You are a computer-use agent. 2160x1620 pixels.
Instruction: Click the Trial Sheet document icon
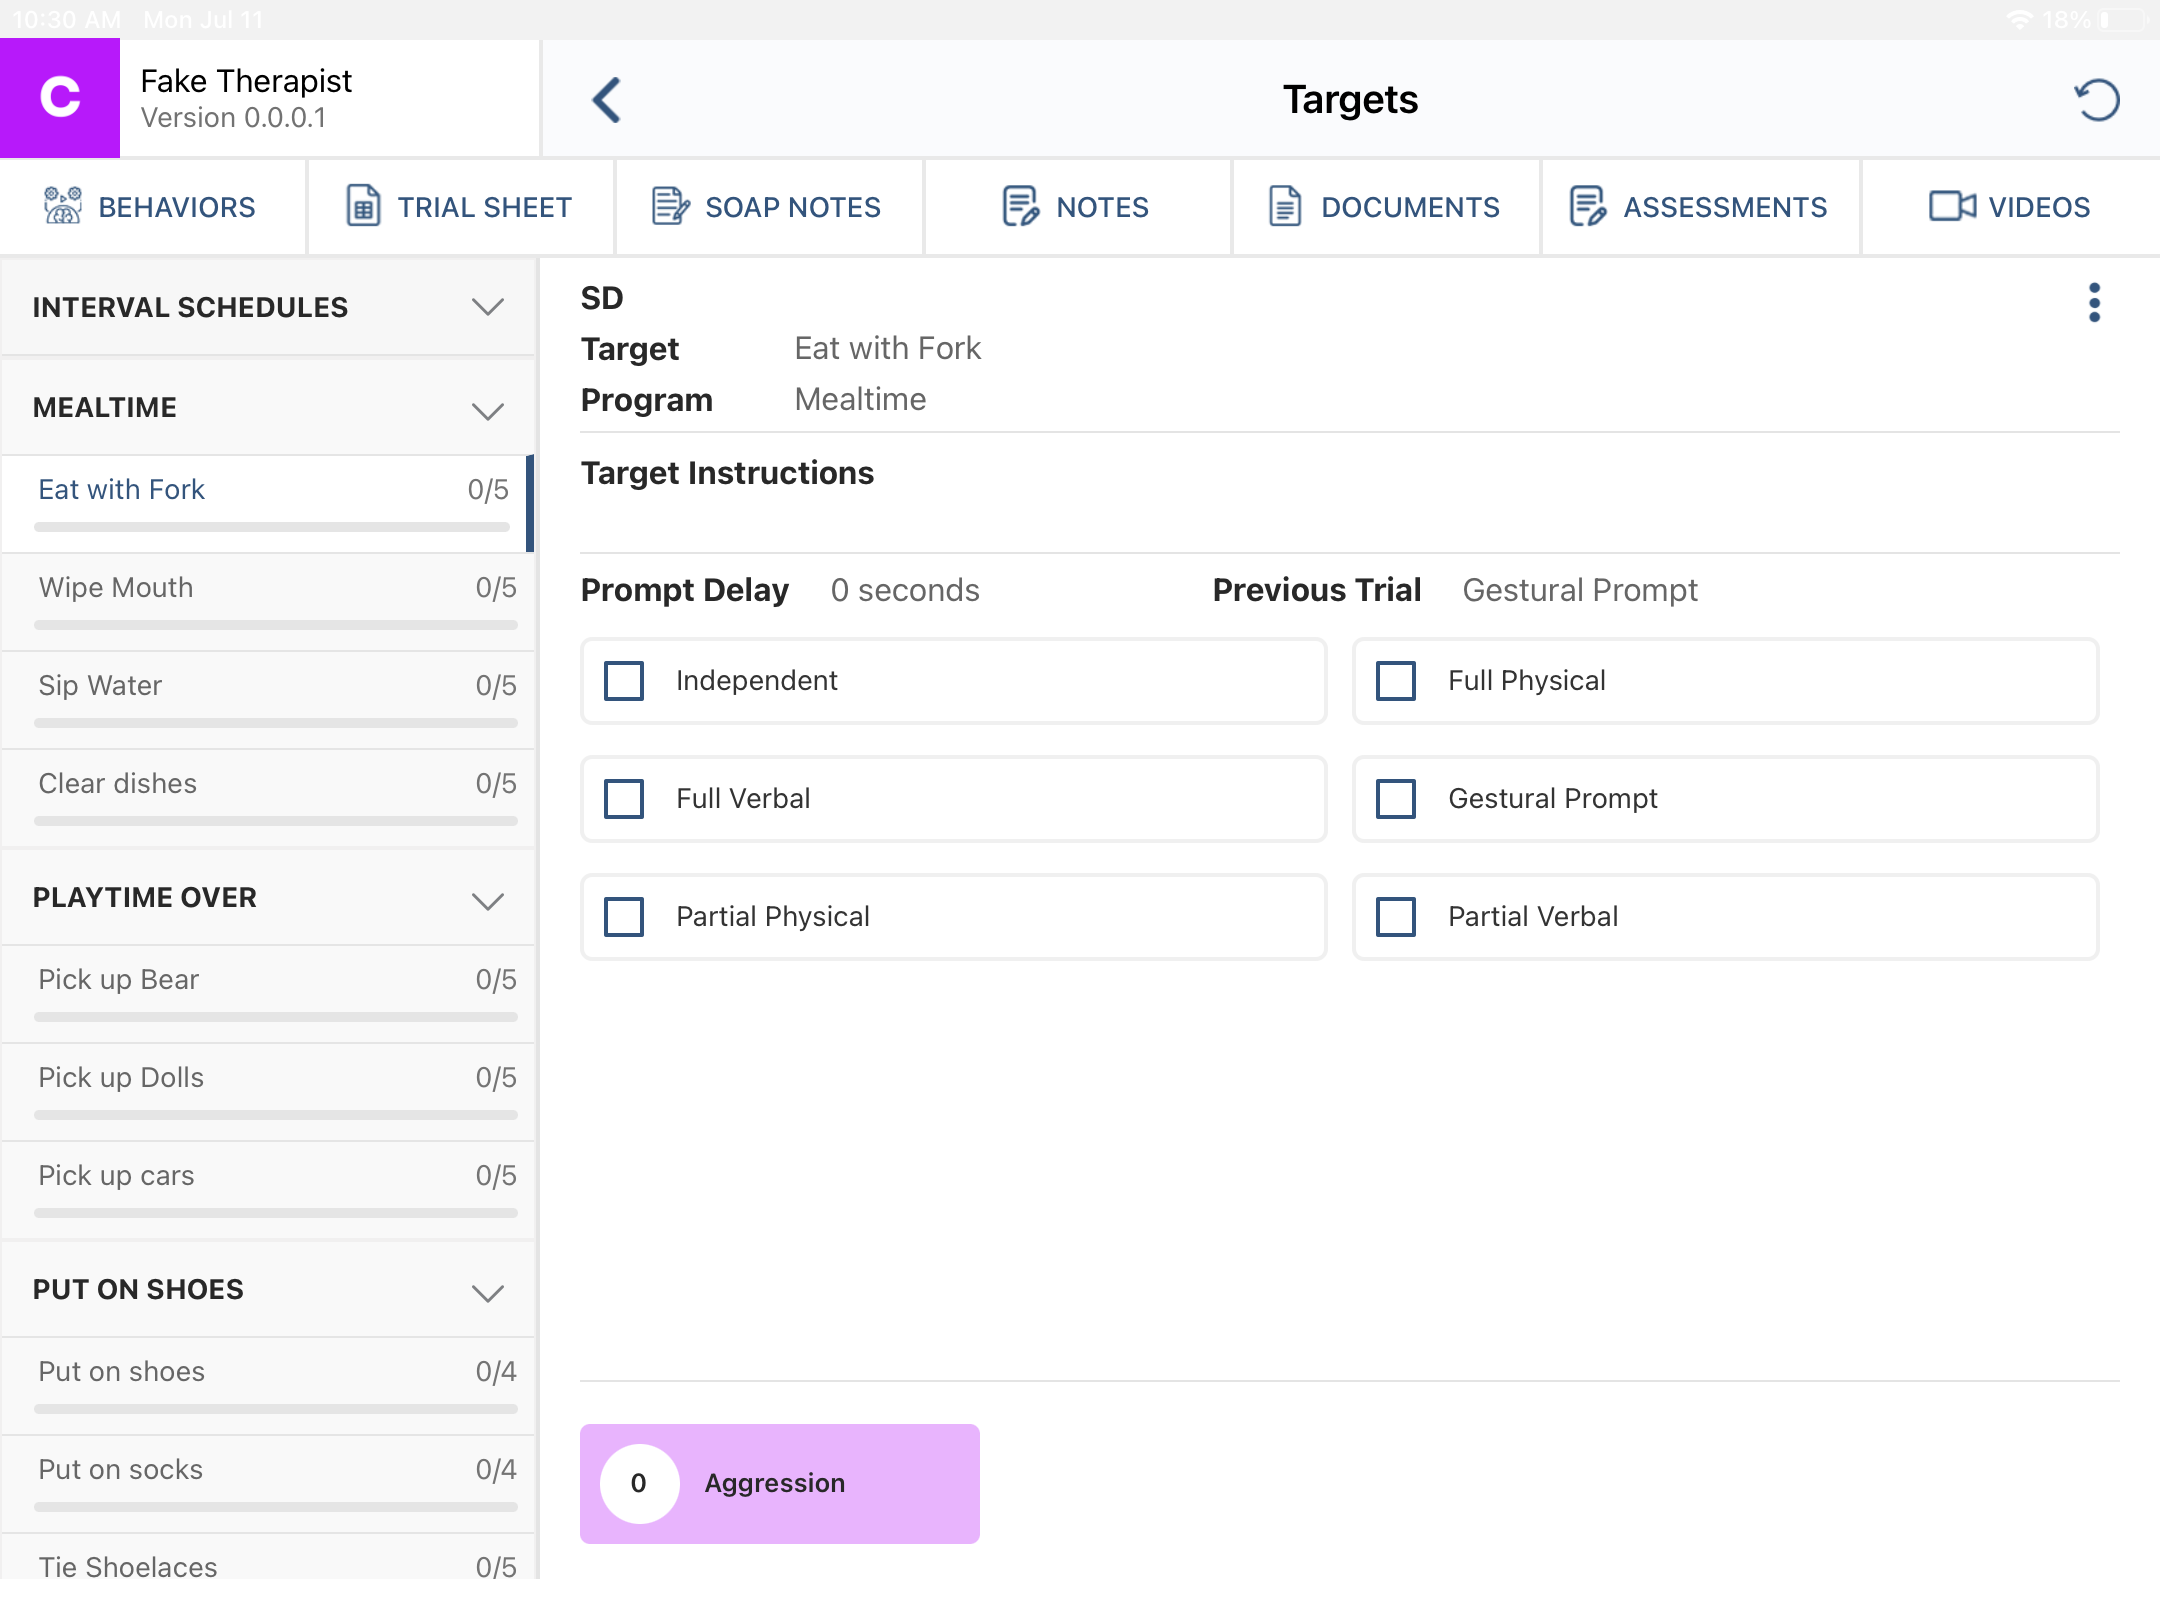[x=363, y=206]
